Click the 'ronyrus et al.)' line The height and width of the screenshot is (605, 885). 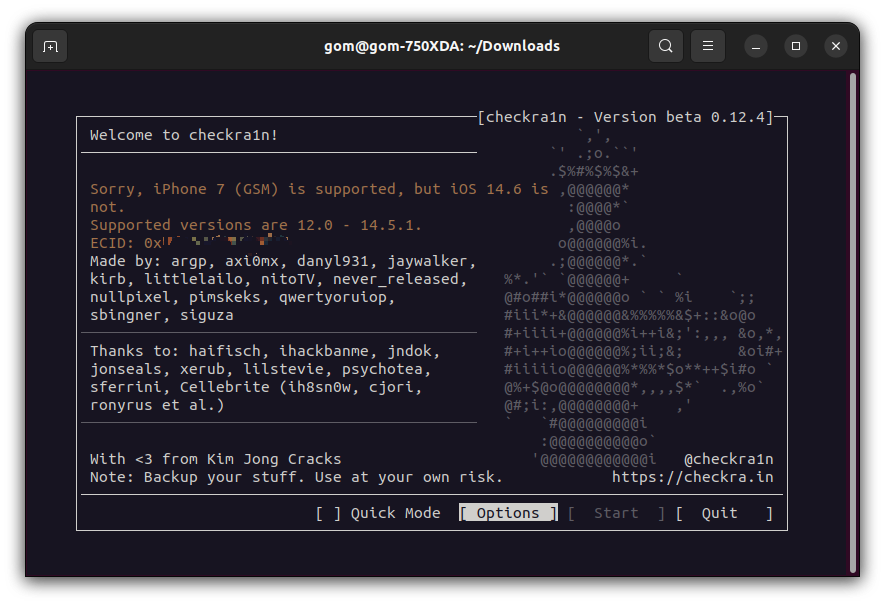pyautogui.click(x=157, y=405)
